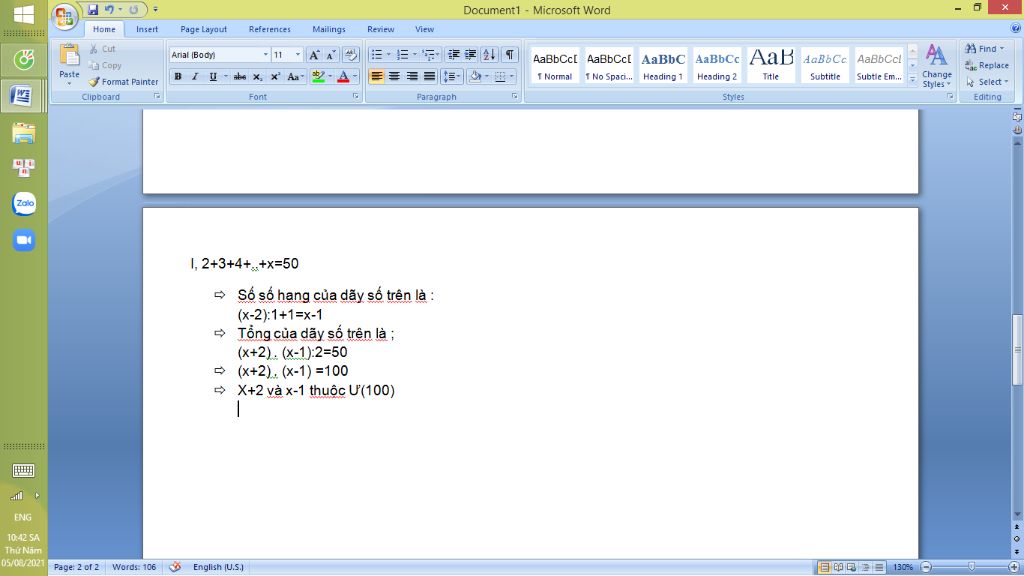Expand the Styles gallery More arrow
Viewport: 1024px width, 576px height.
pyautogui.click(x=912, y=79)
